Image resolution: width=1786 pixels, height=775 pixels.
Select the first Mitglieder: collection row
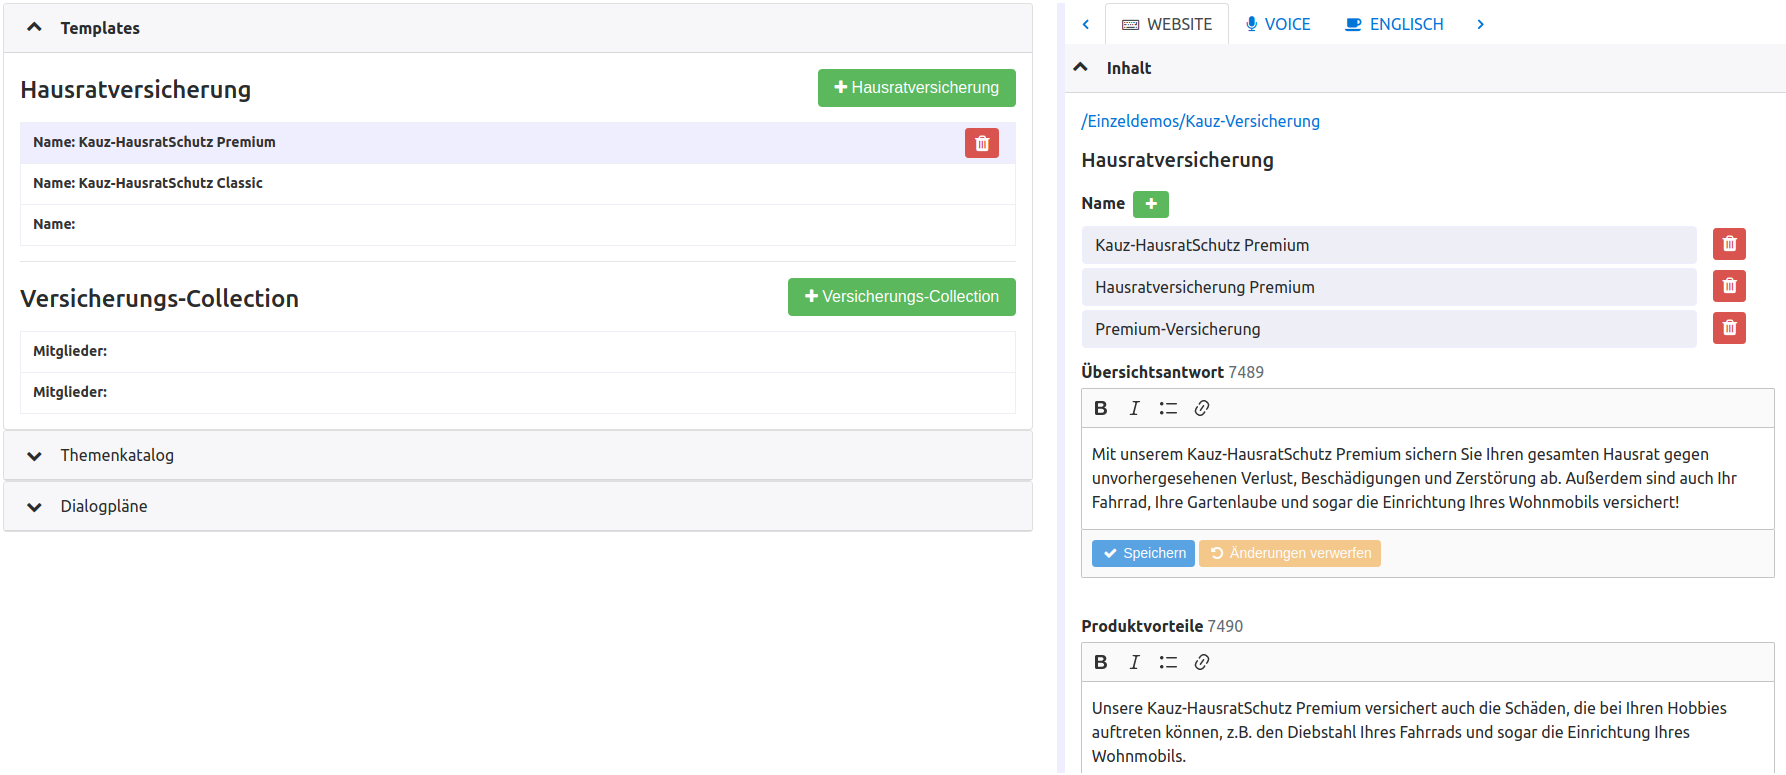pos(518,351)
